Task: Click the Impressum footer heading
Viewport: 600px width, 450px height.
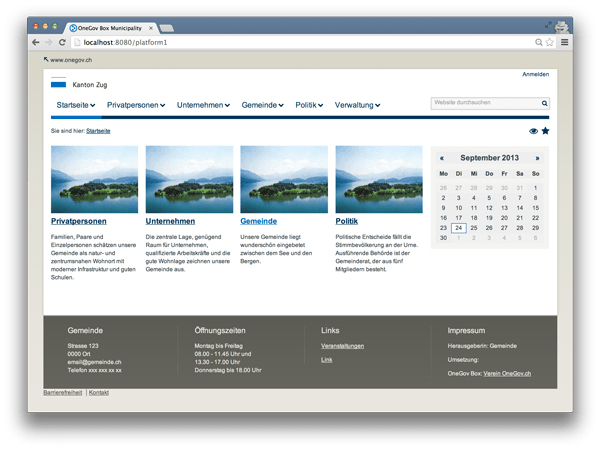Action: pyautogui.click(x=466, y=331)
